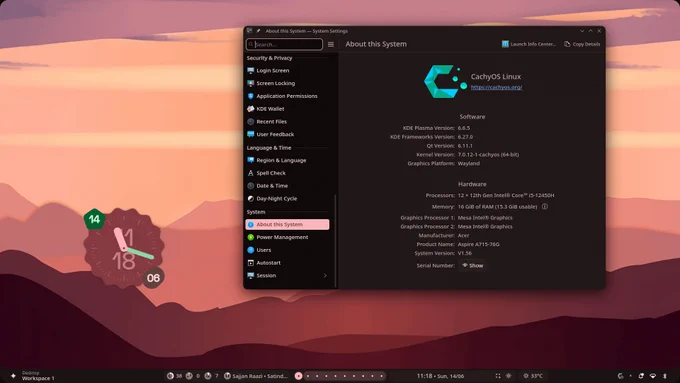Image resolution: width=680 pixels, height=383 pixels.
Task: Click the 11:18 date and time in panel
Action: [x=440, y=376]
